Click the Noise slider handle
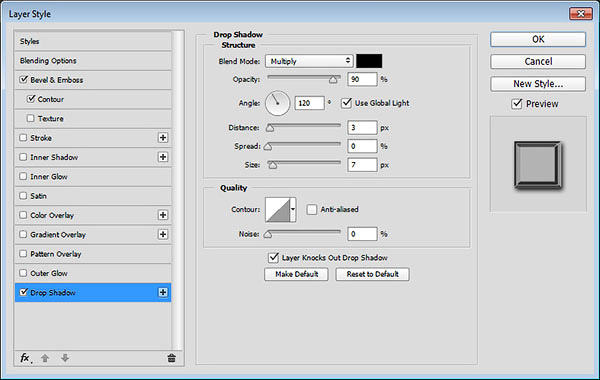 click(x=268, y=234)
